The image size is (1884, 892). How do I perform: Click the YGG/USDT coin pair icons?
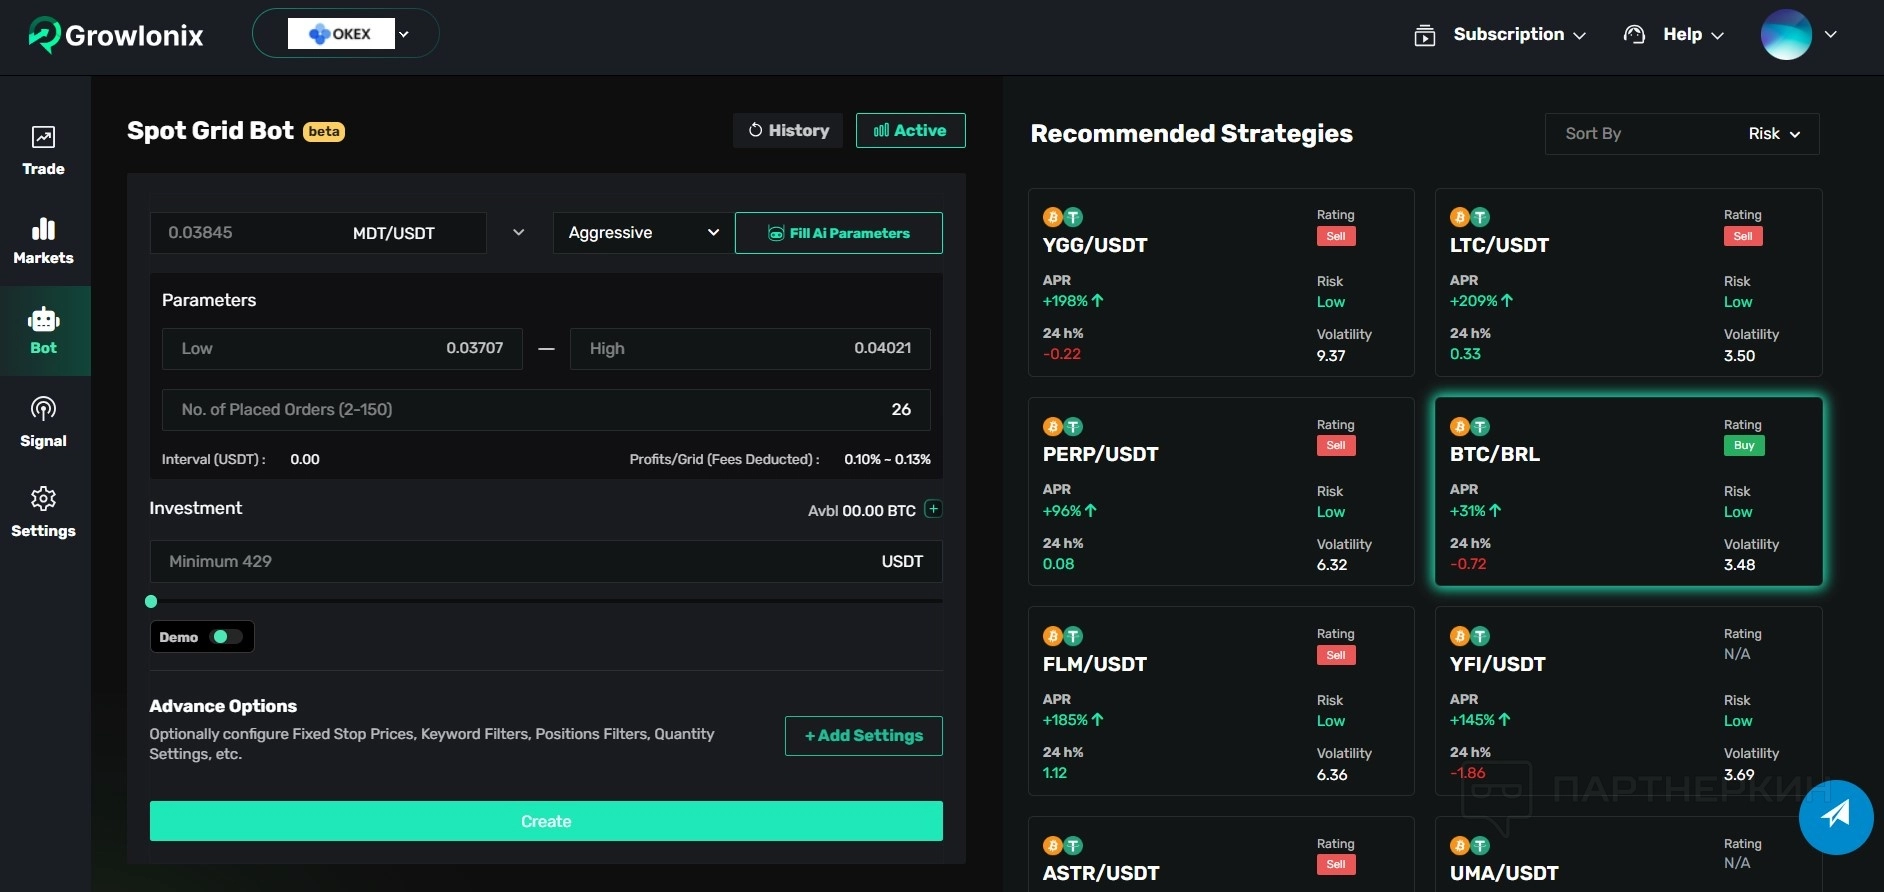tap(1063, 217)
